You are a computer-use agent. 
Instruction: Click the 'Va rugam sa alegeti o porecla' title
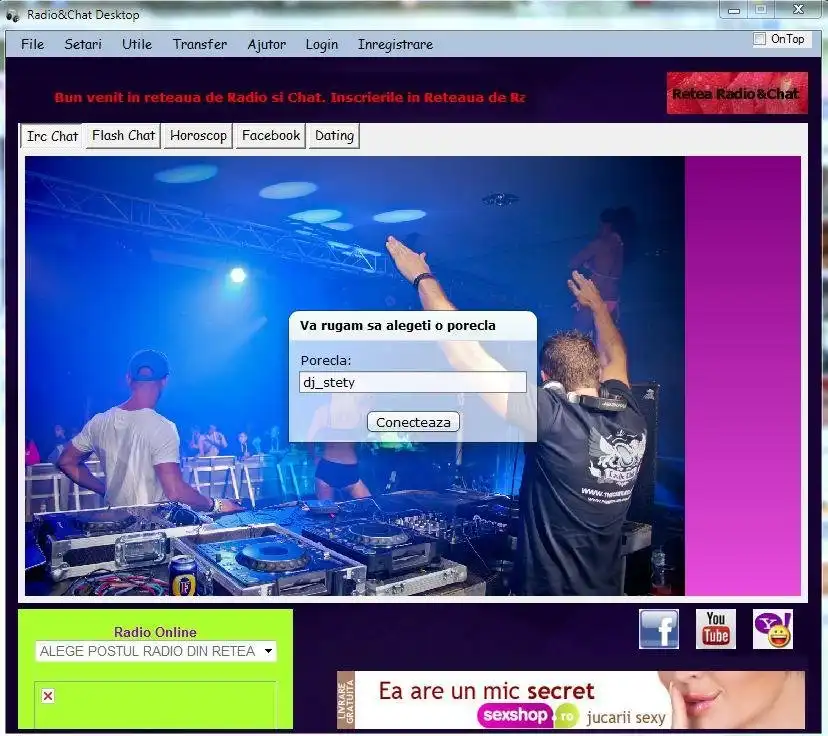point(398,325)
